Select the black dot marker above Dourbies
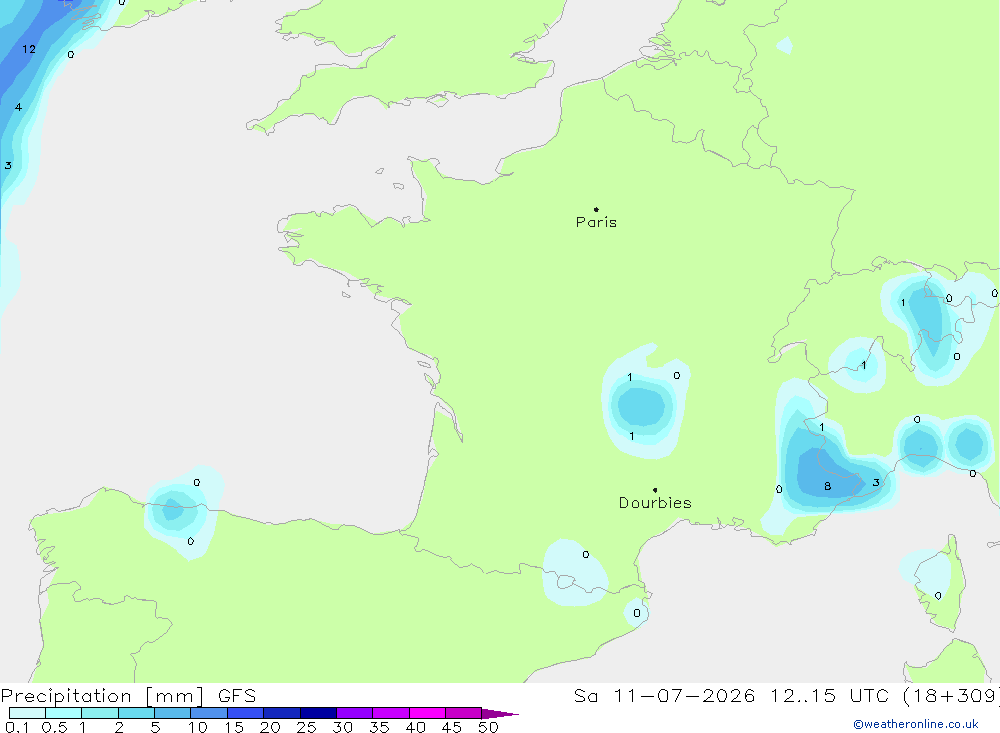The width and height of the screenshot is (1000, 733). click(655, 490)
